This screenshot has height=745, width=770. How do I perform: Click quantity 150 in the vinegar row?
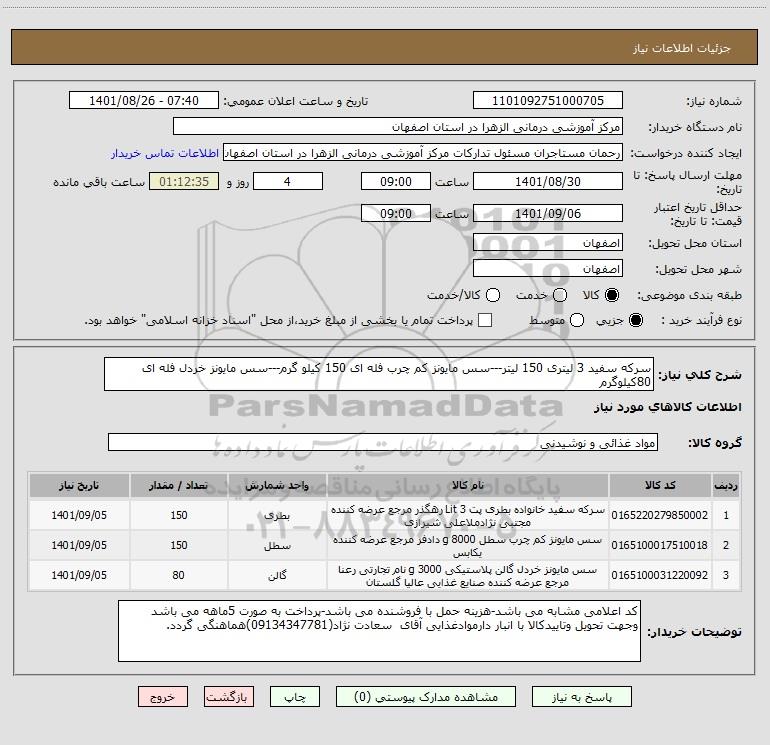[179, 515]
